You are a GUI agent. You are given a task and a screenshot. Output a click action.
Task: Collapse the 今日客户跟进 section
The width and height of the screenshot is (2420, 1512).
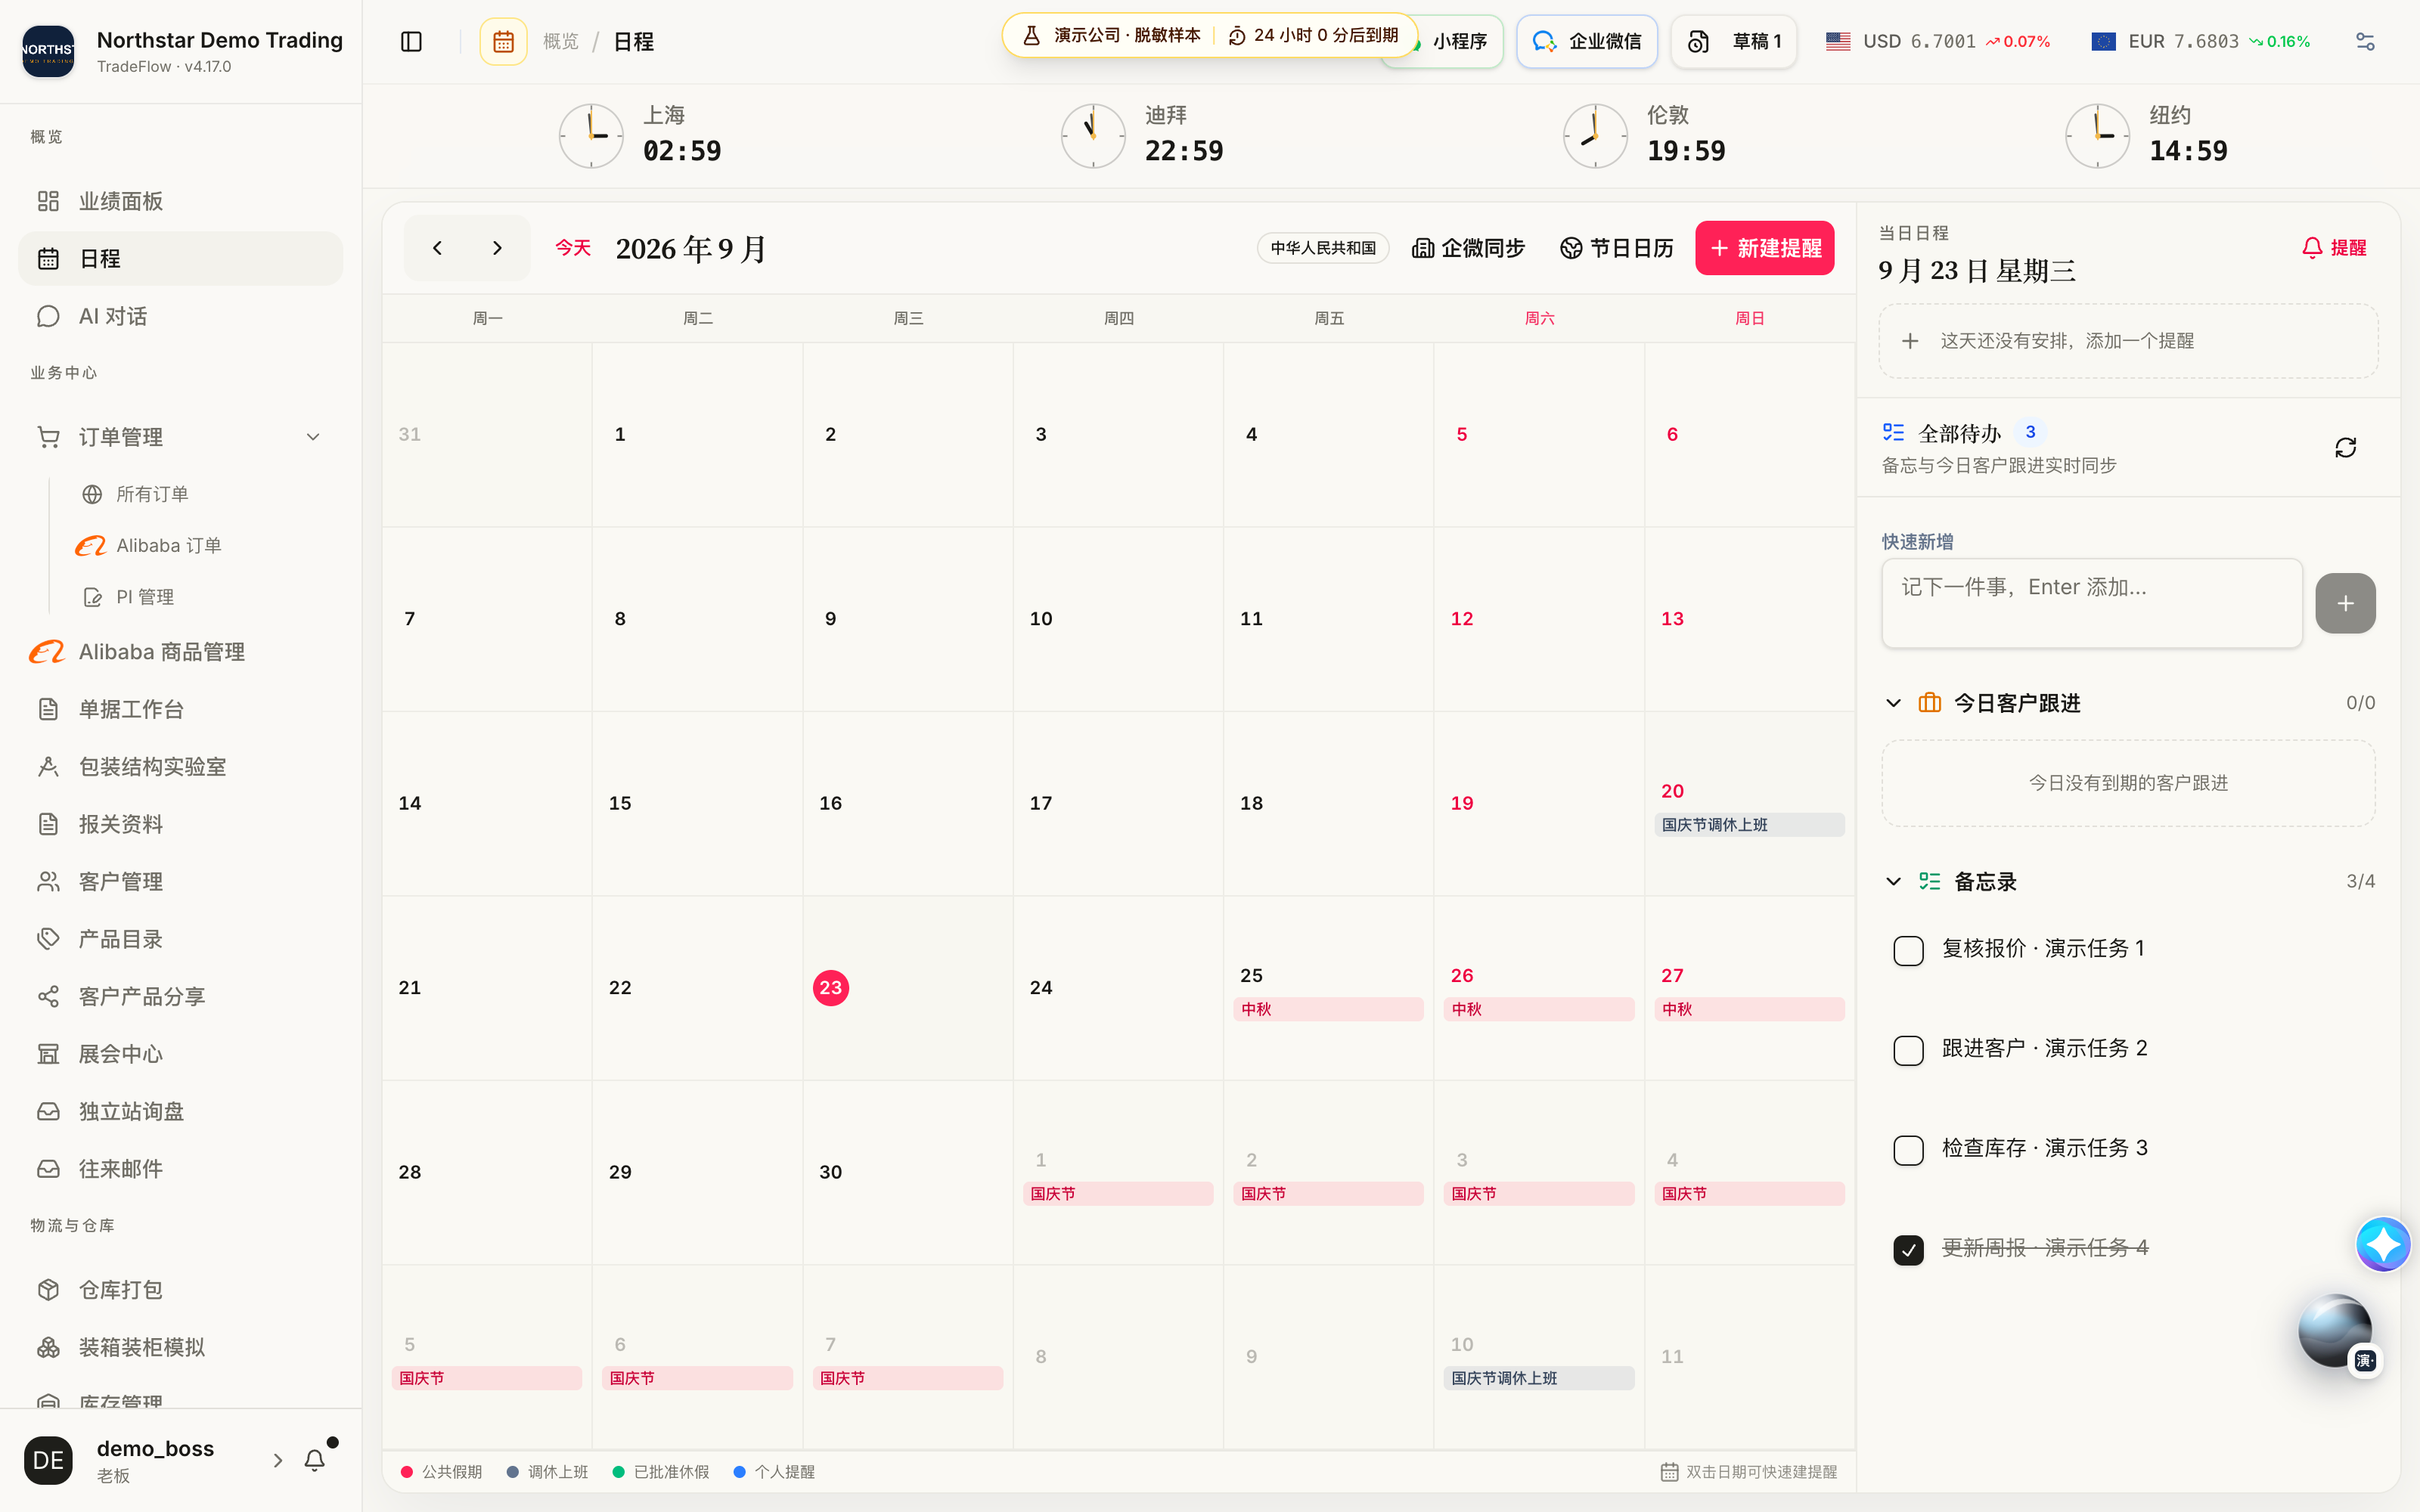click(1893, 703)
